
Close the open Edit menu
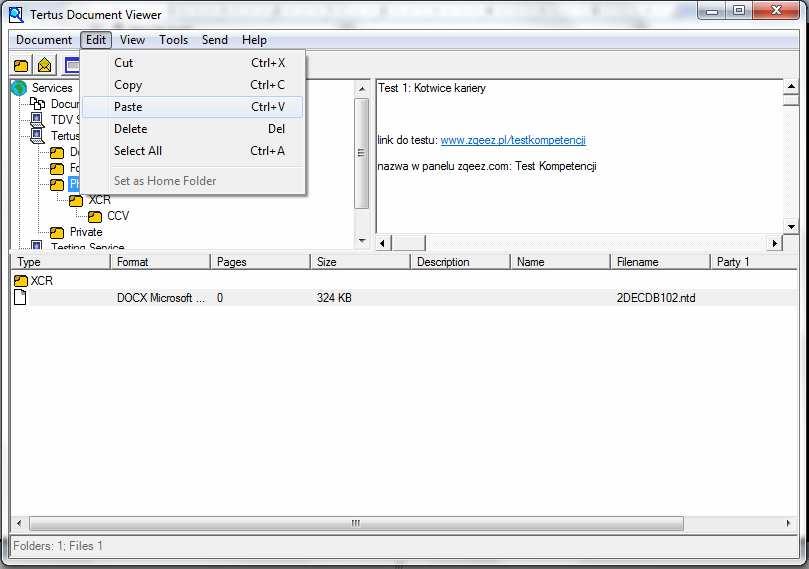[96, 40]
